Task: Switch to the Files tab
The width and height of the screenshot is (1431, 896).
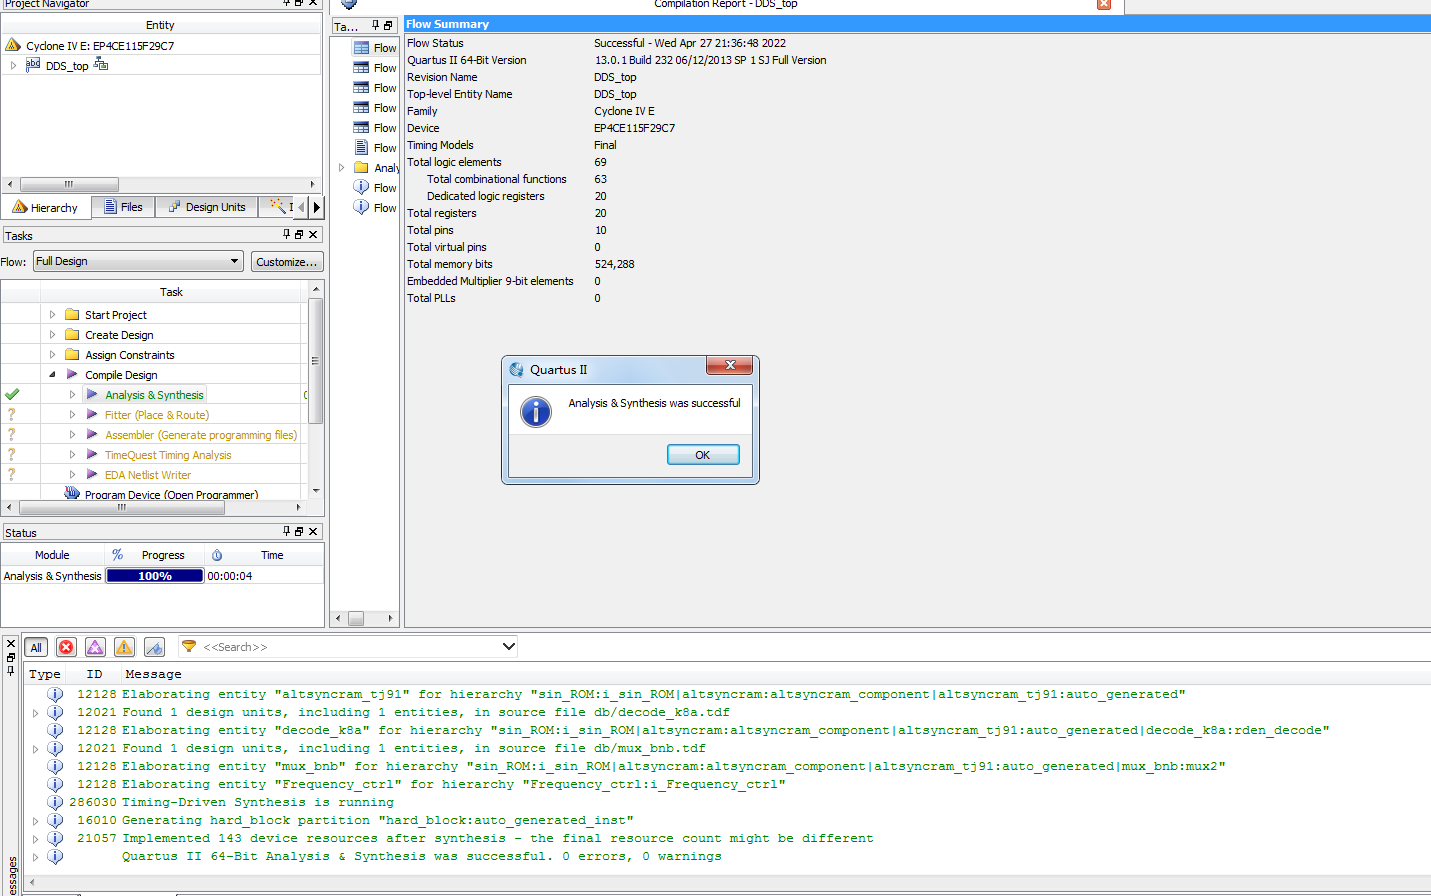Action: (x=124, y=207)
